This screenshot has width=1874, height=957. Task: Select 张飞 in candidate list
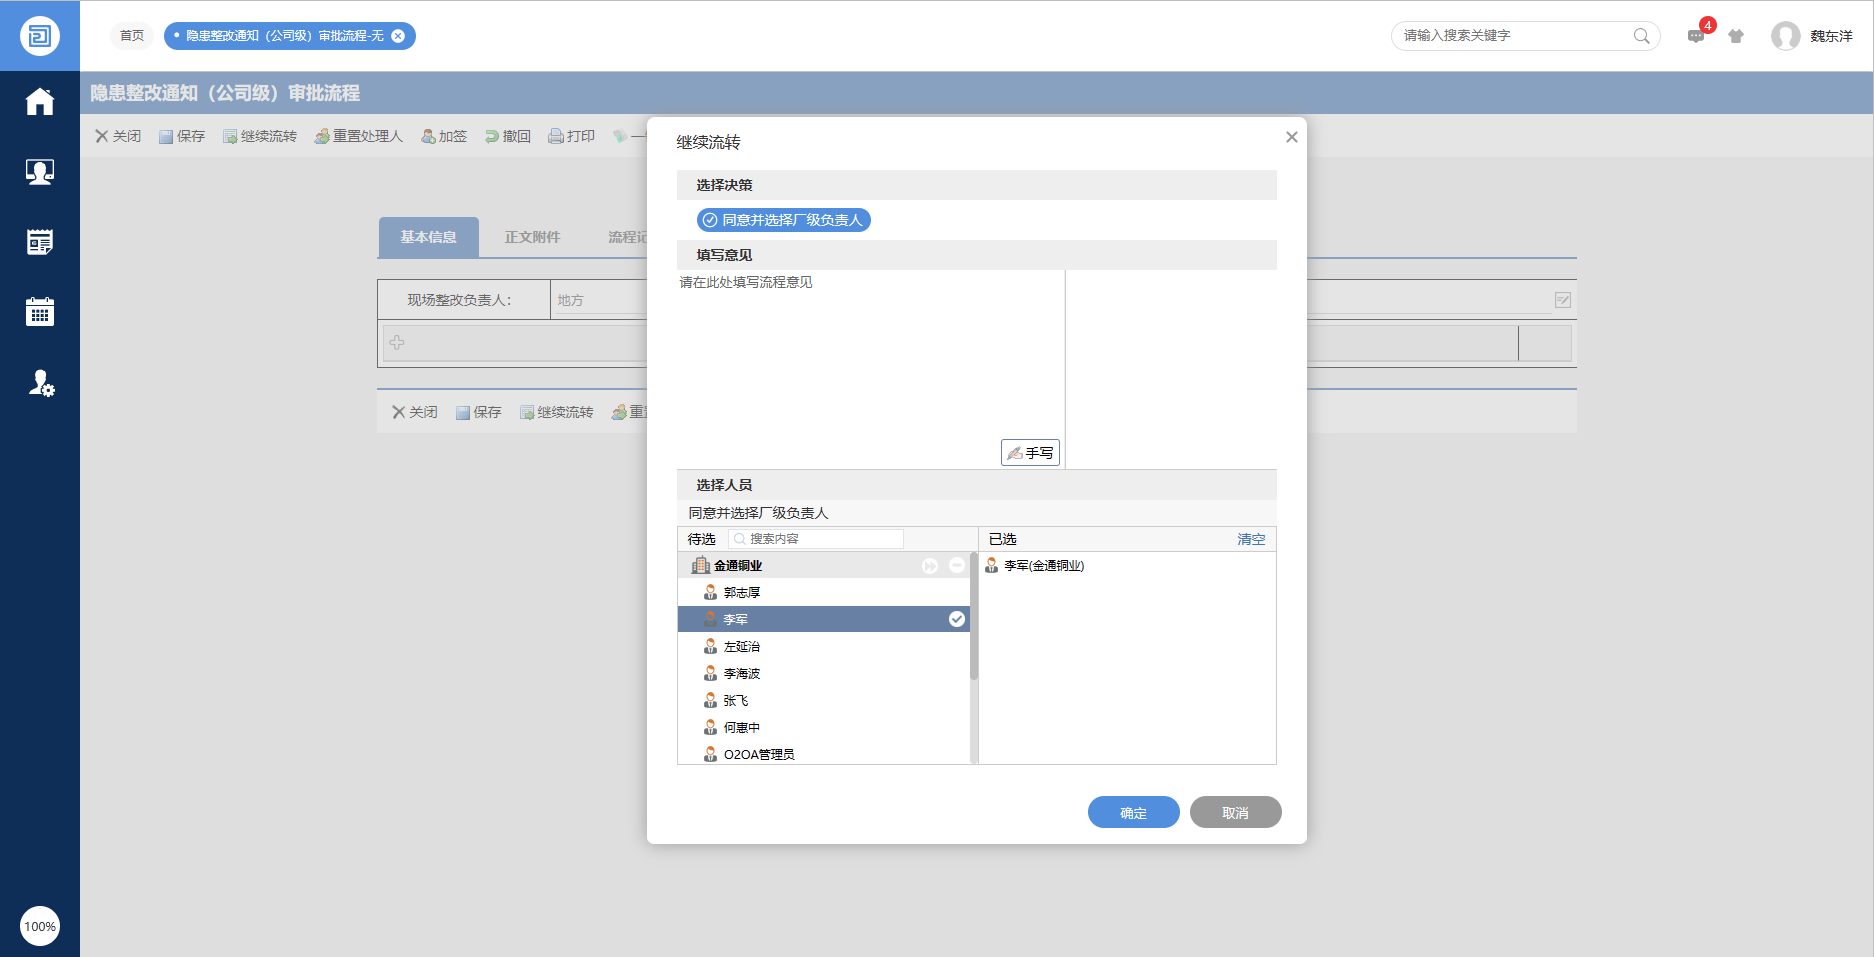point(824,701)
